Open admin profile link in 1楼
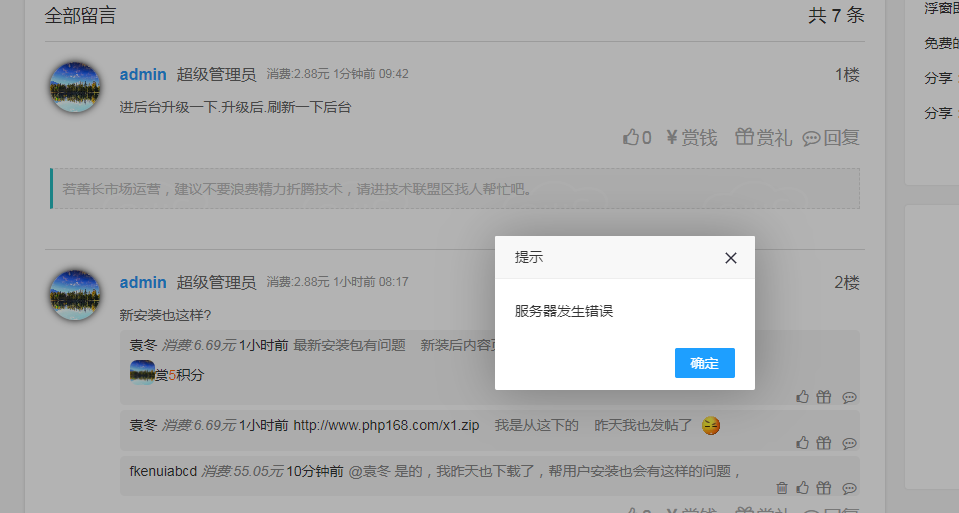959x513 pixels. 143,75
